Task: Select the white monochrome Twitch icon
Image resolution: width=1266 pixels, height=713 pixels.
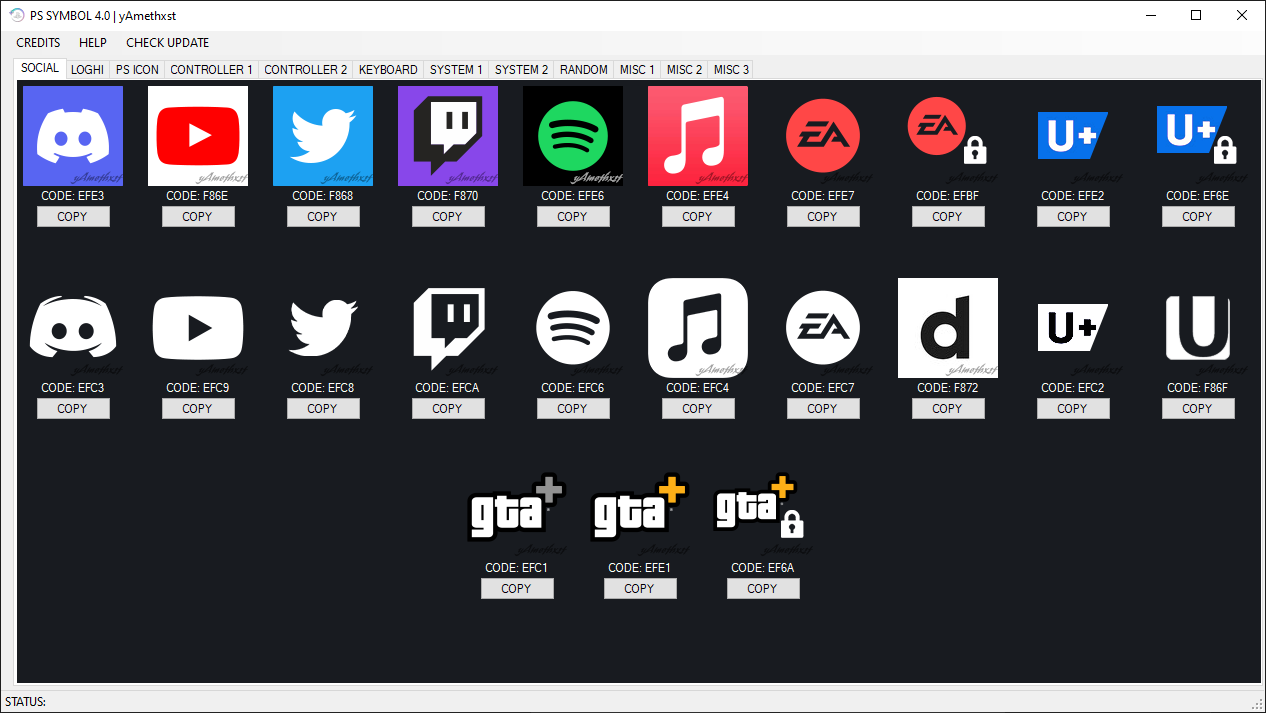Action: pos(448,329)
